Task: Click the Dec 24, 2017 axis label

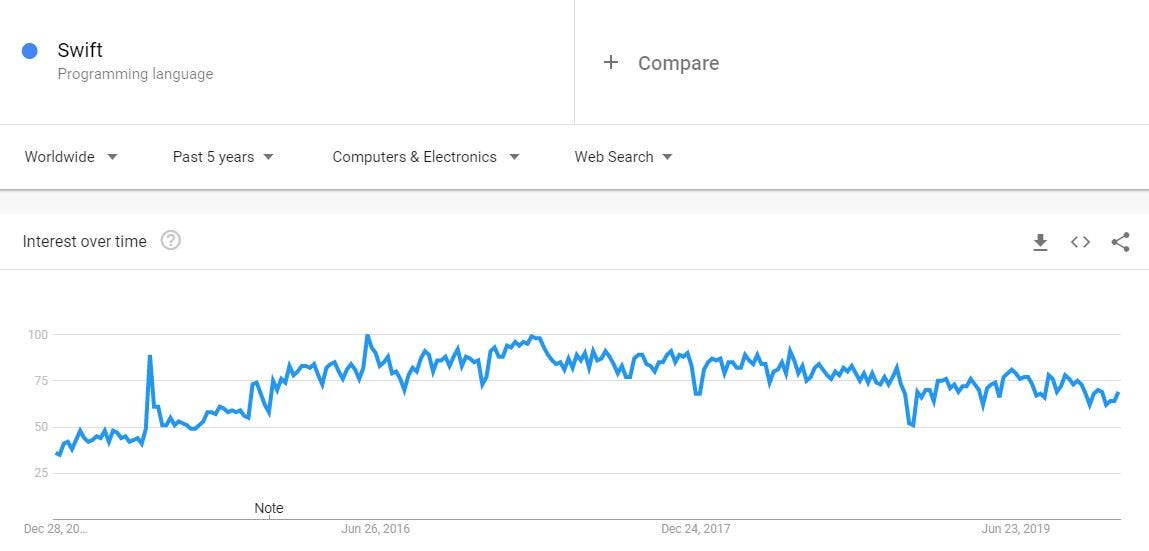Action: pos(695,528)
